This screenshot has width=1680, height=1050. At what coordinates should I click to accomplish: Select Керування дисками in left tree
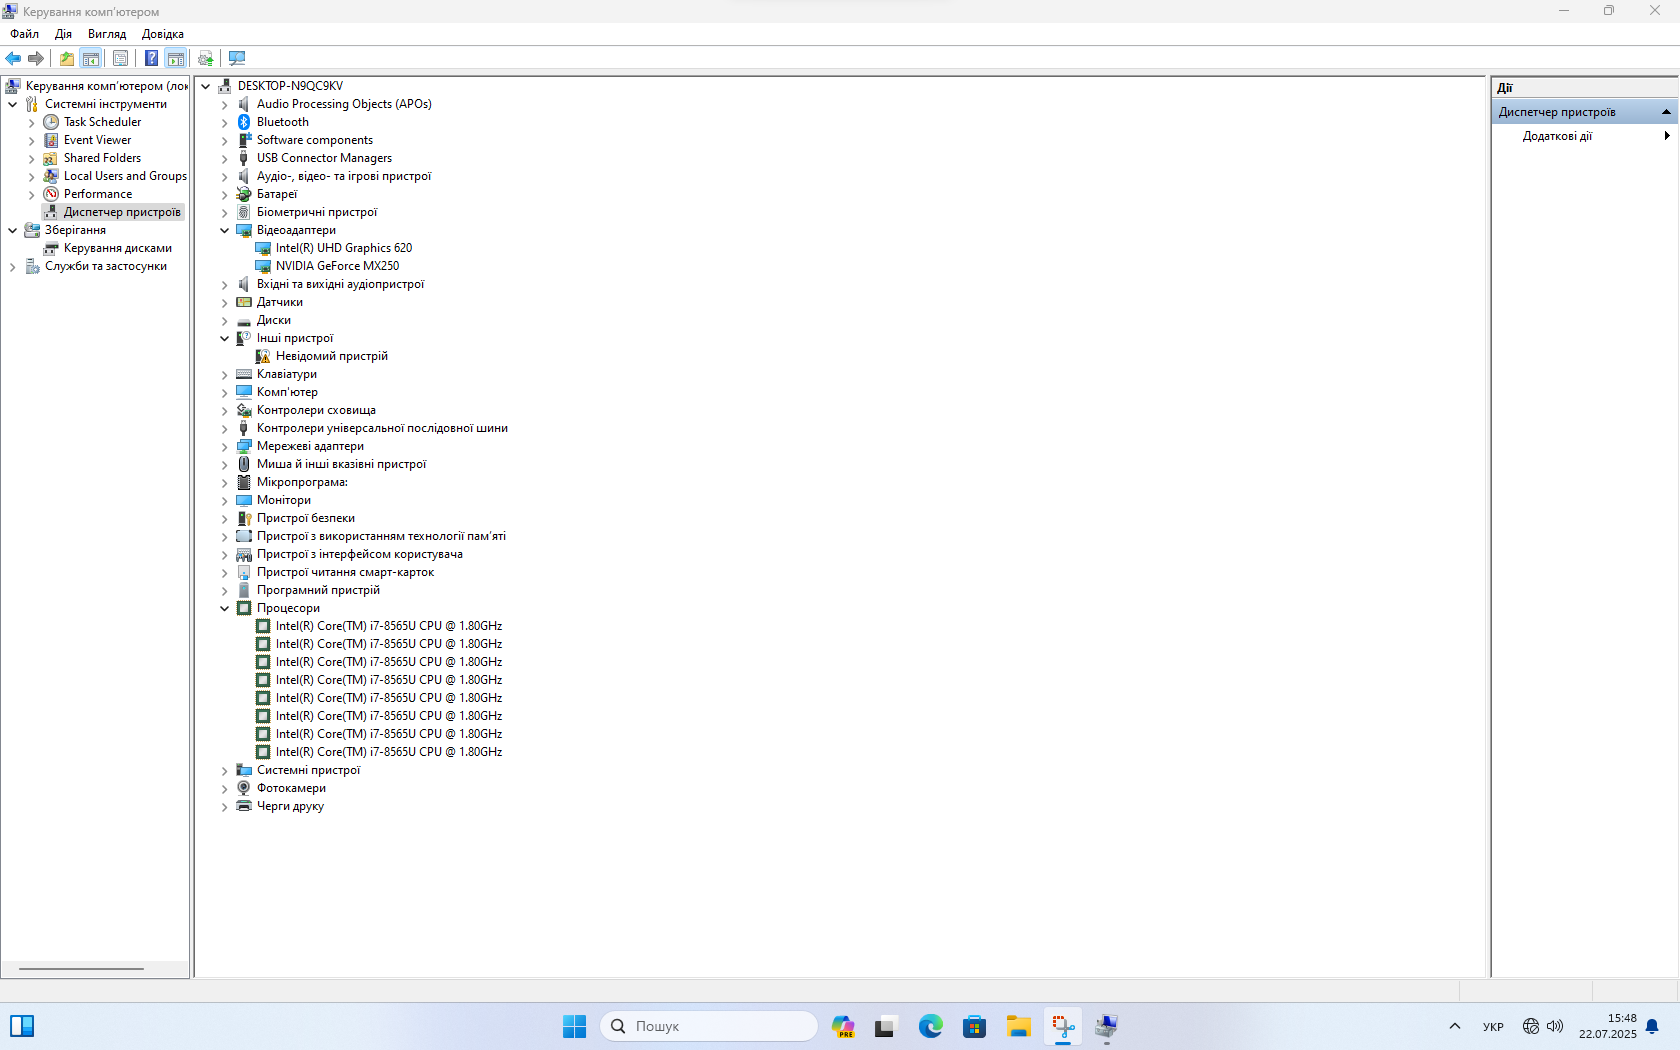point(117,248)
